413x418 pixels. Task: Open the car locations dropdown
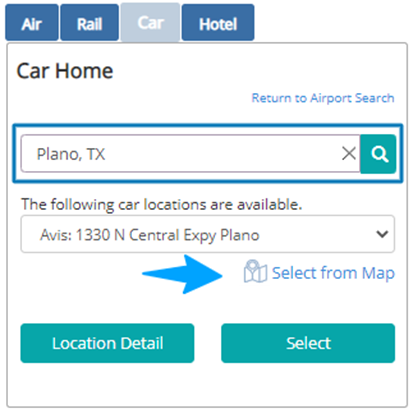pos(208,234)
